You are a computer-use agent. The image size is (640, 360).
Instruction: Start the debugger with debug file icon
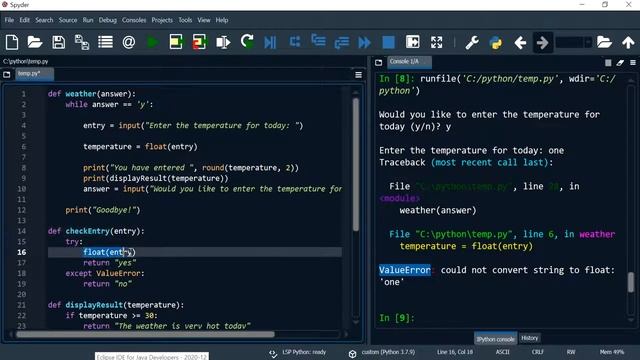pyautogui.click(x=270, y=42)
